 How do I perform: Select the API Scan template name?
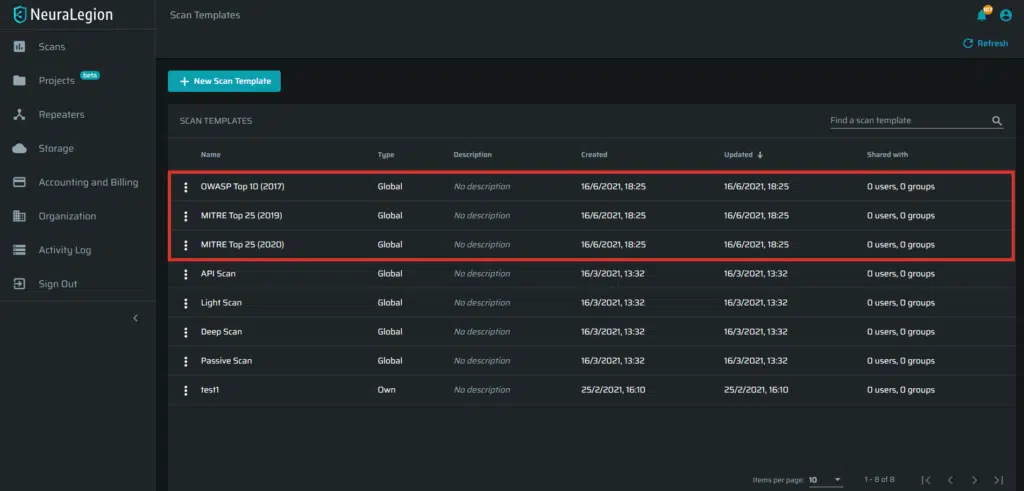pos(218,274)
